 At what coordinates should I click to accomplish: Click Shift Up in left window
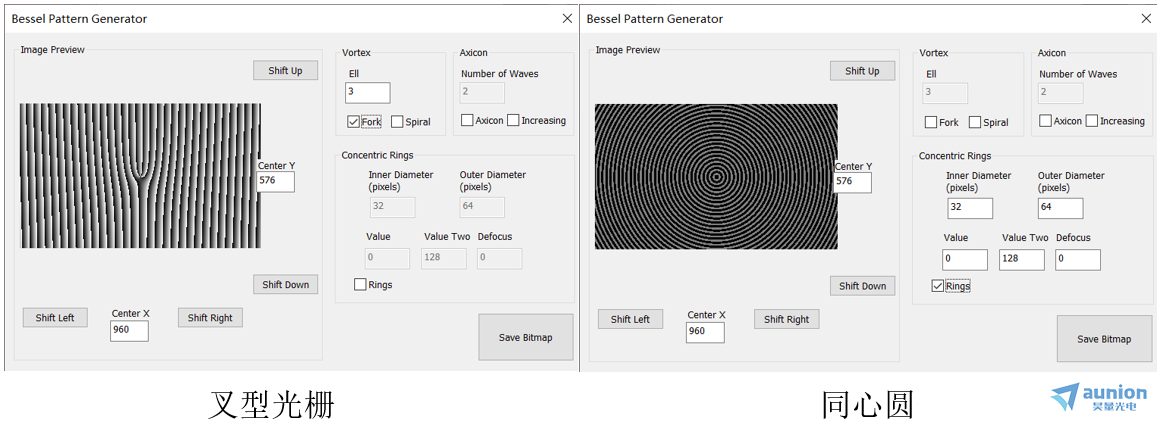tap(285, 70)
